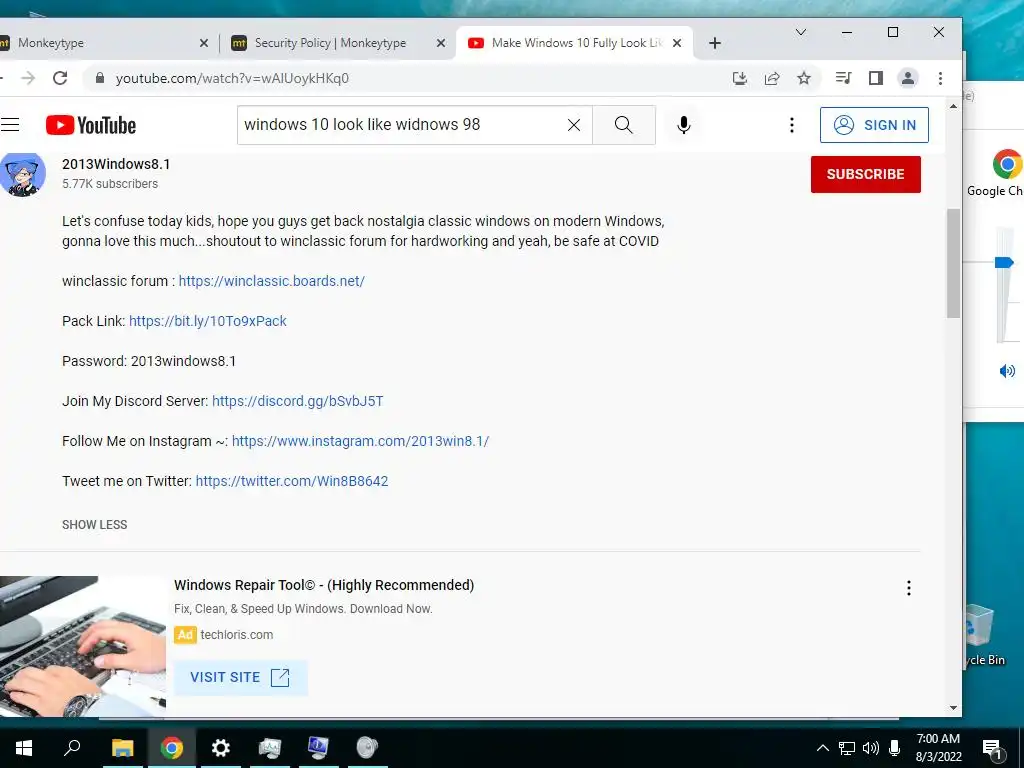Go to YouTube home via logo
The width and height of the screenshot is (1024, 768).
[x=91, y=125]
